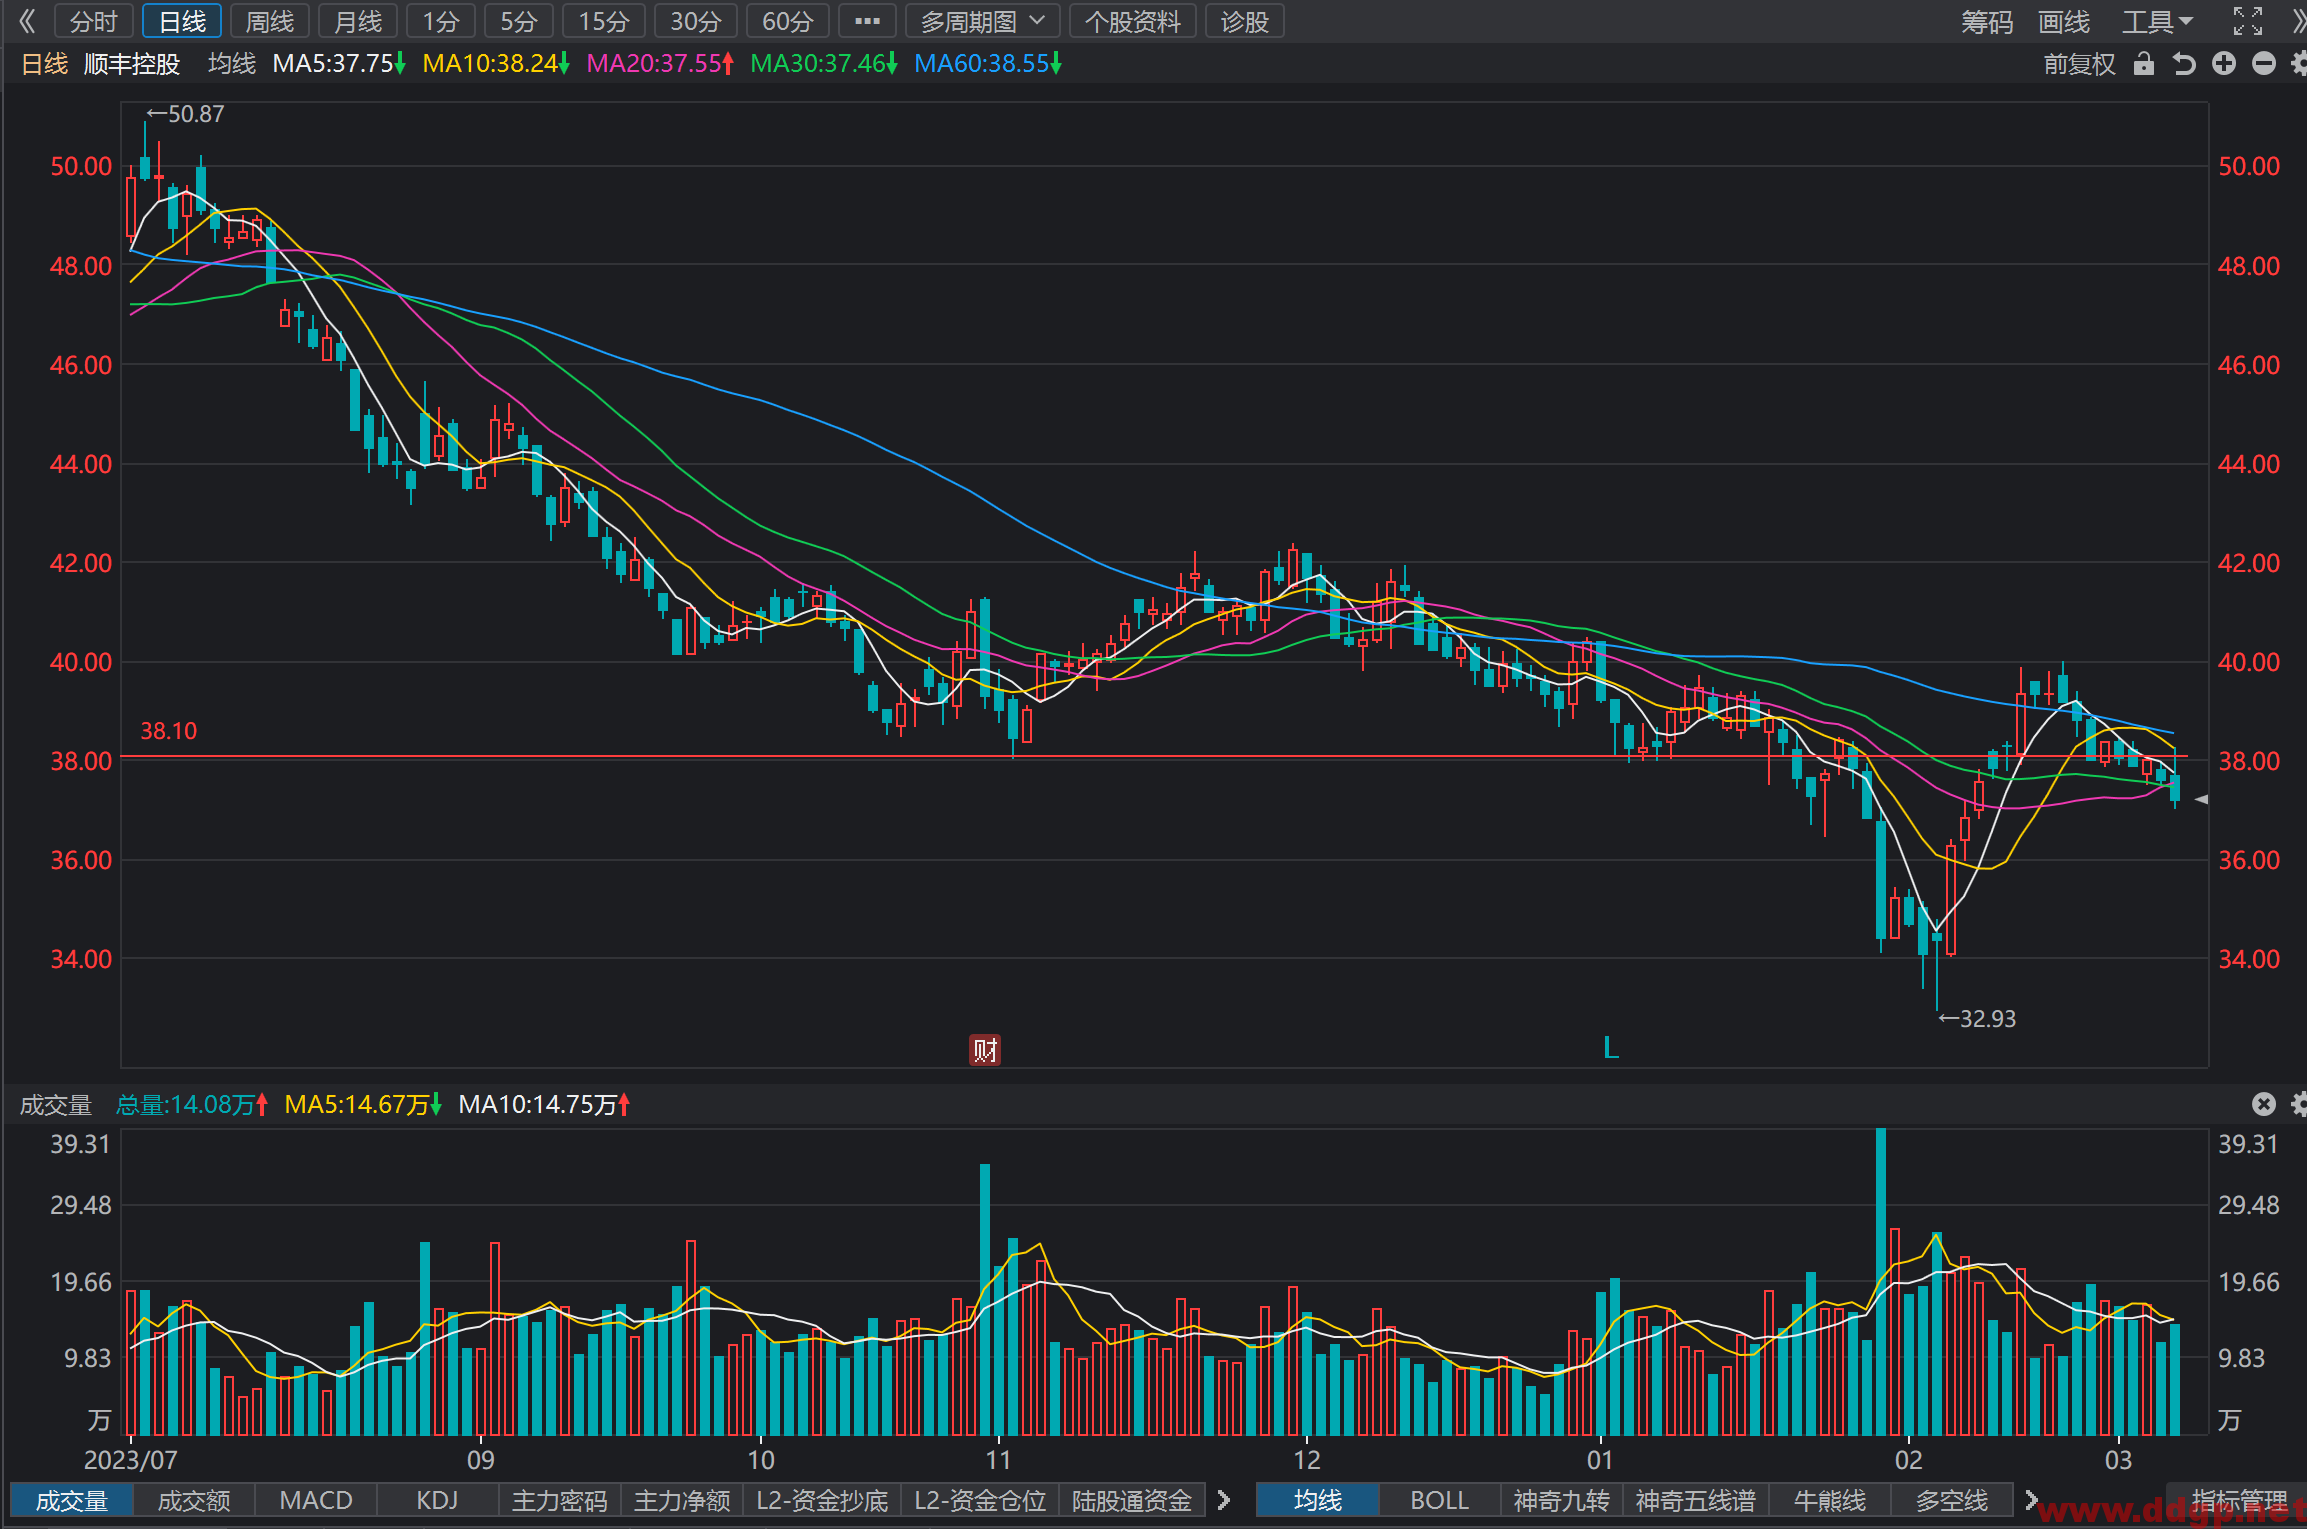
Task: Open volume panel settings gear icon
Action: [x=2298, y=1104]
